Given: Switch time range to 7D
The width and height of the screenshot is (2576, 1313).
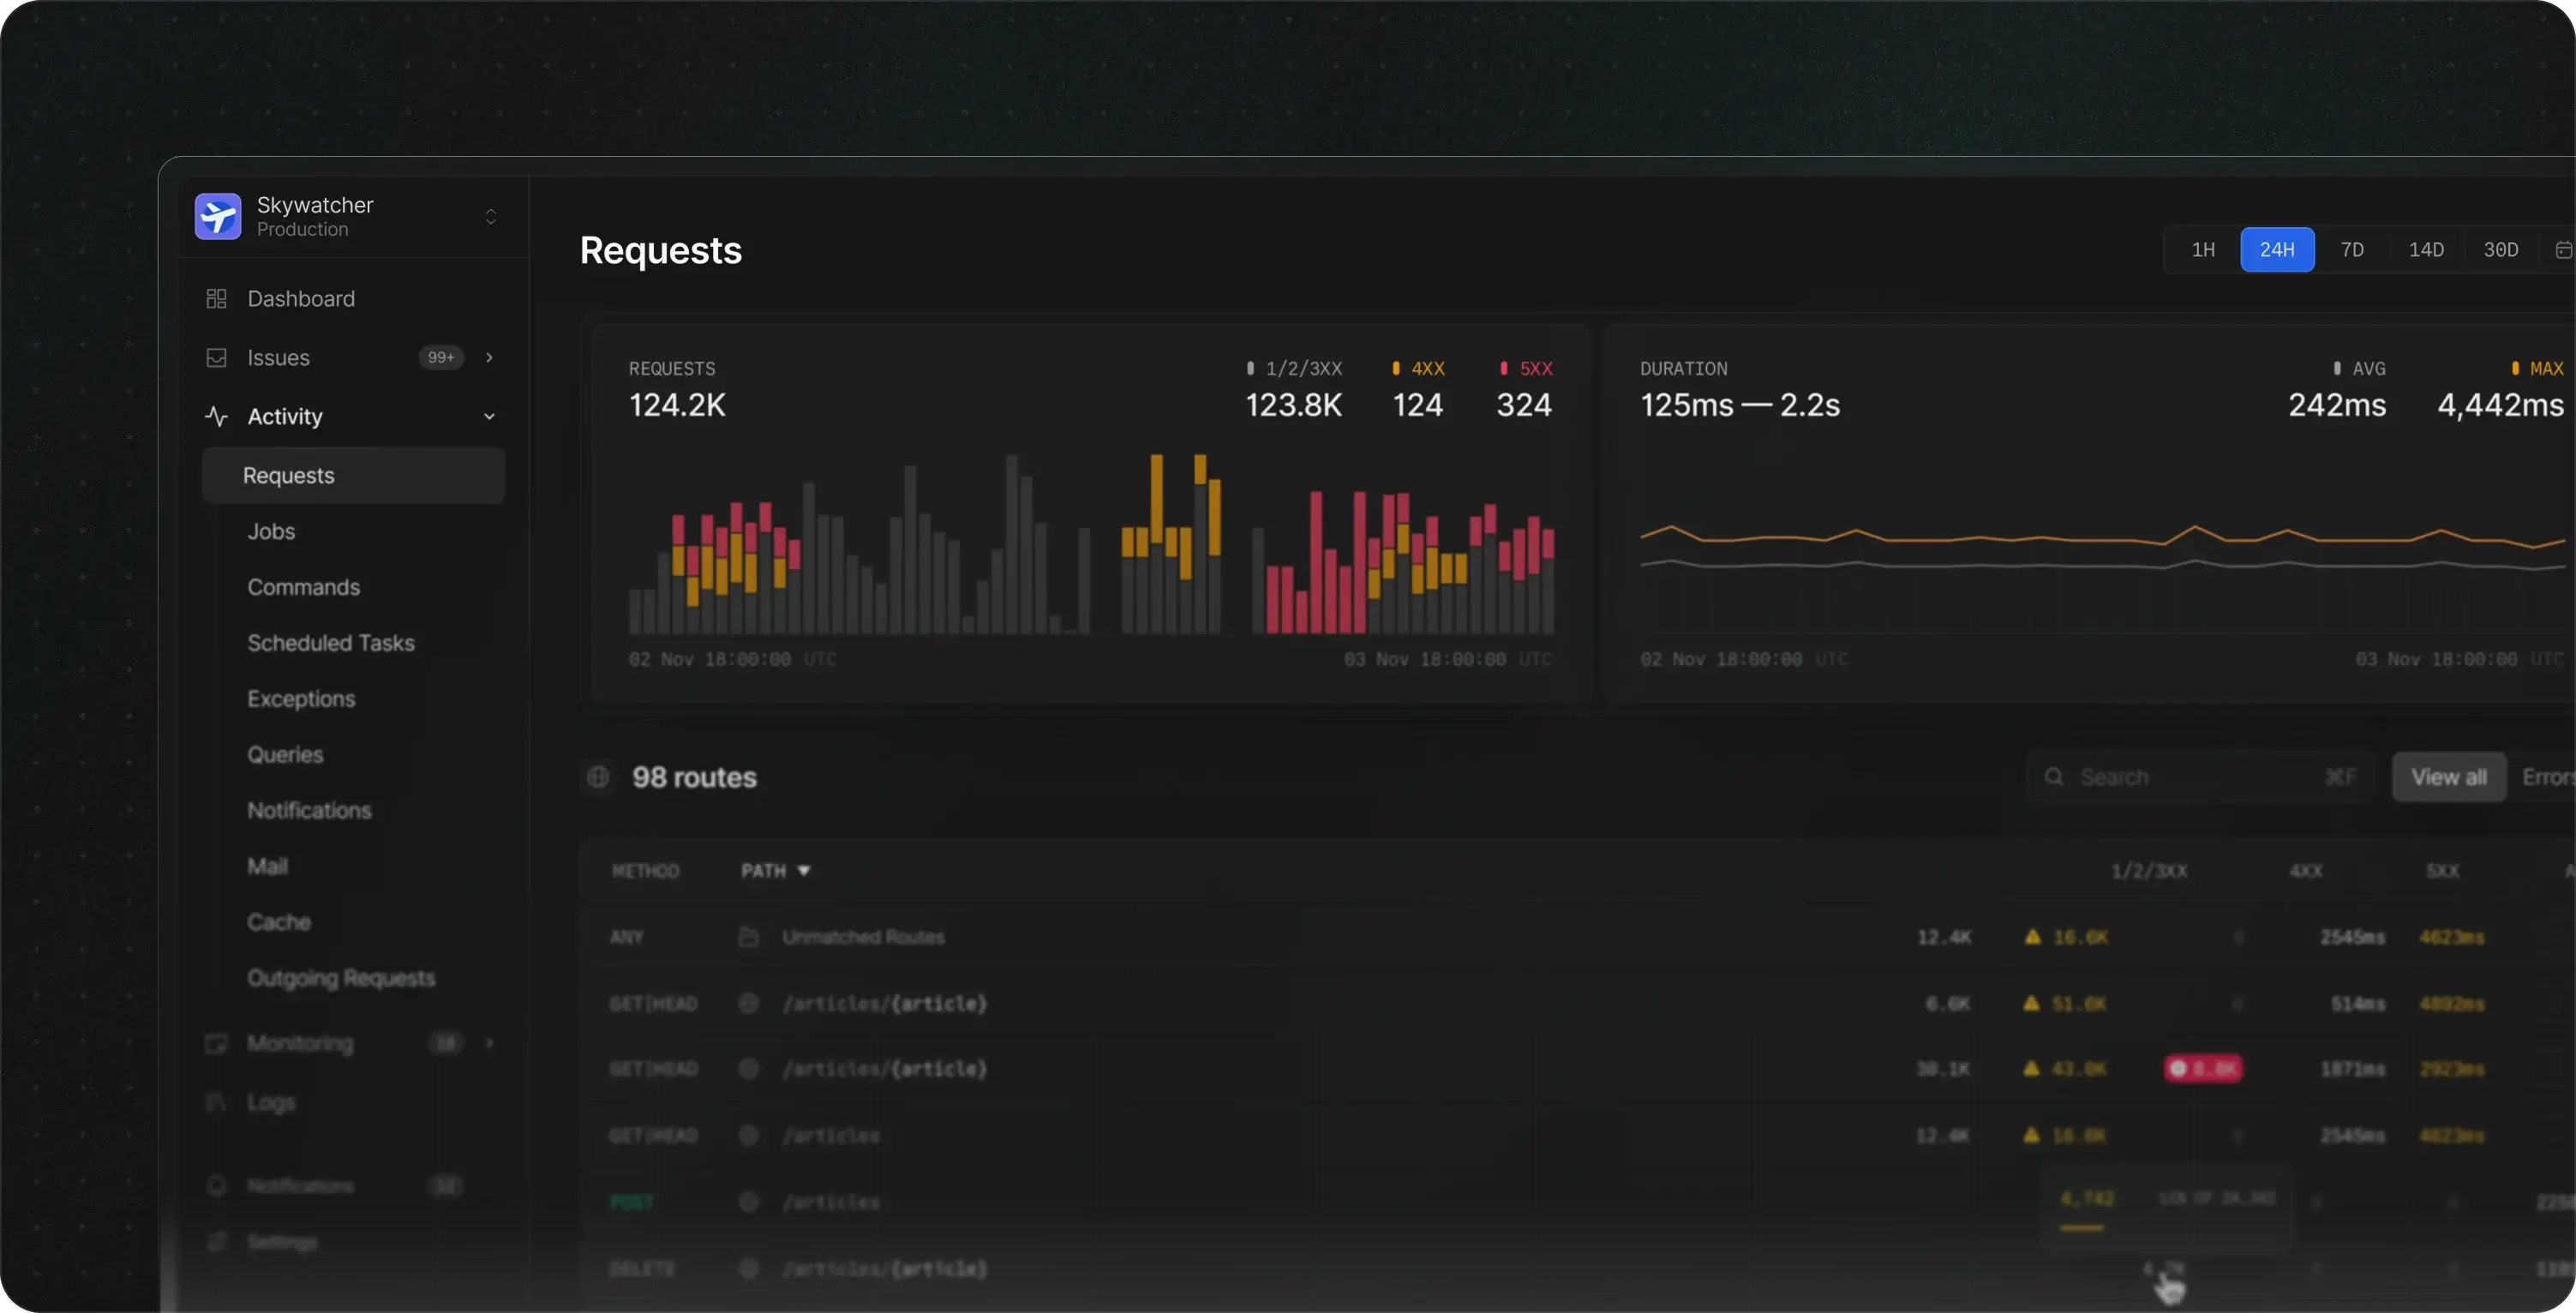Looking at the screenshot, I should [x=2352, y=250].
